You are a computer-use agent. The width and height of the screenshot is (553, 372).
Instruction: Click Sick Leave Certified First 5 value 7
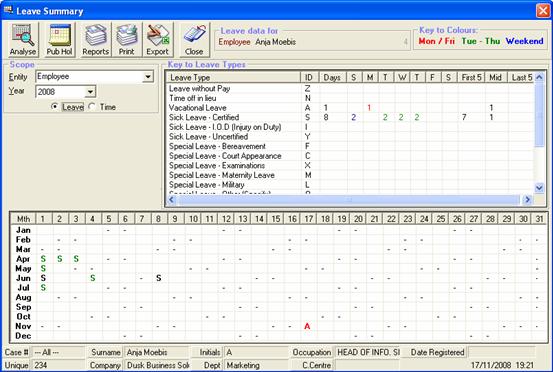(x=464, y=117)
